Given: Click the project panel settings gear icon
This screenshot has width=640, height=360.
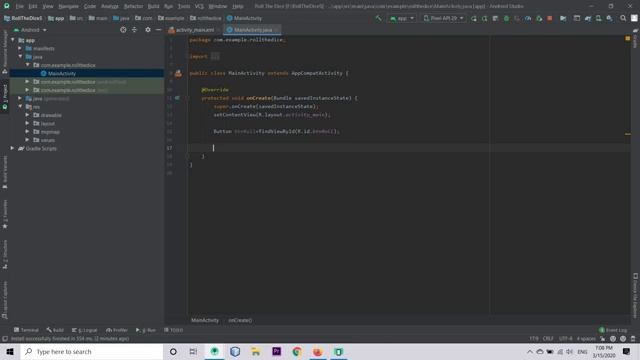Looking at the screenshot, I should coord(148,30).
